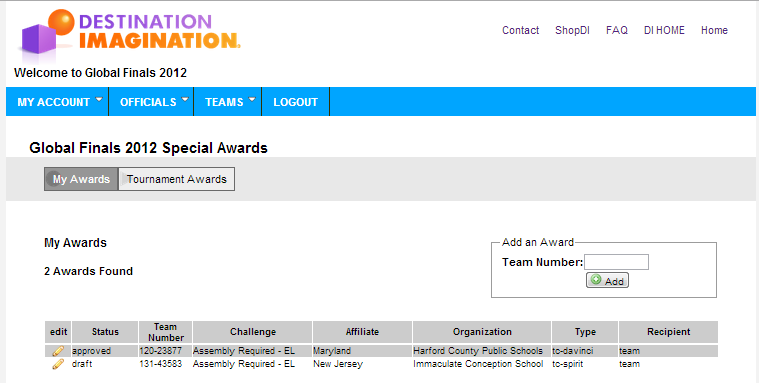Click LOGOUT in the navigation bar
759x383 pixels.
point(295,102)
